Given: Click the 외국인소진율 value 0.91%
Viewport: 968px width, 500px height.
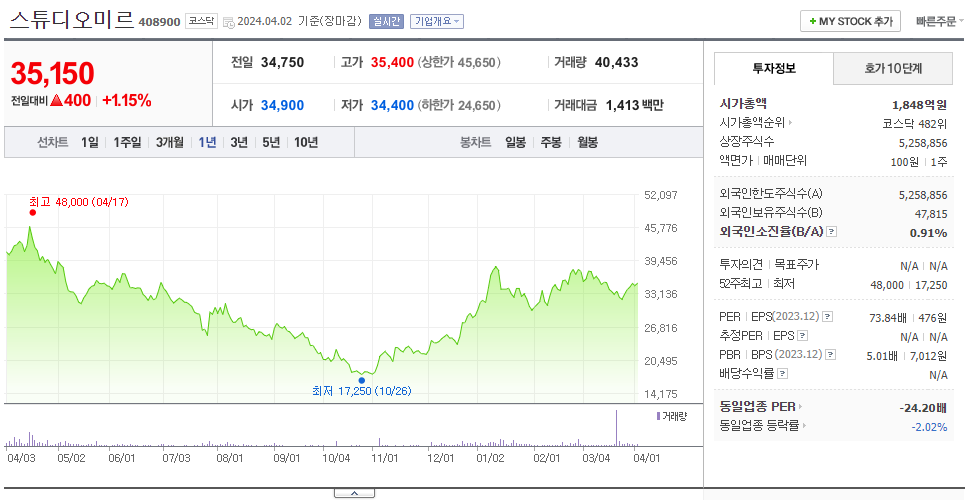Looking at the screenshot, I should (x=928, y=233).
